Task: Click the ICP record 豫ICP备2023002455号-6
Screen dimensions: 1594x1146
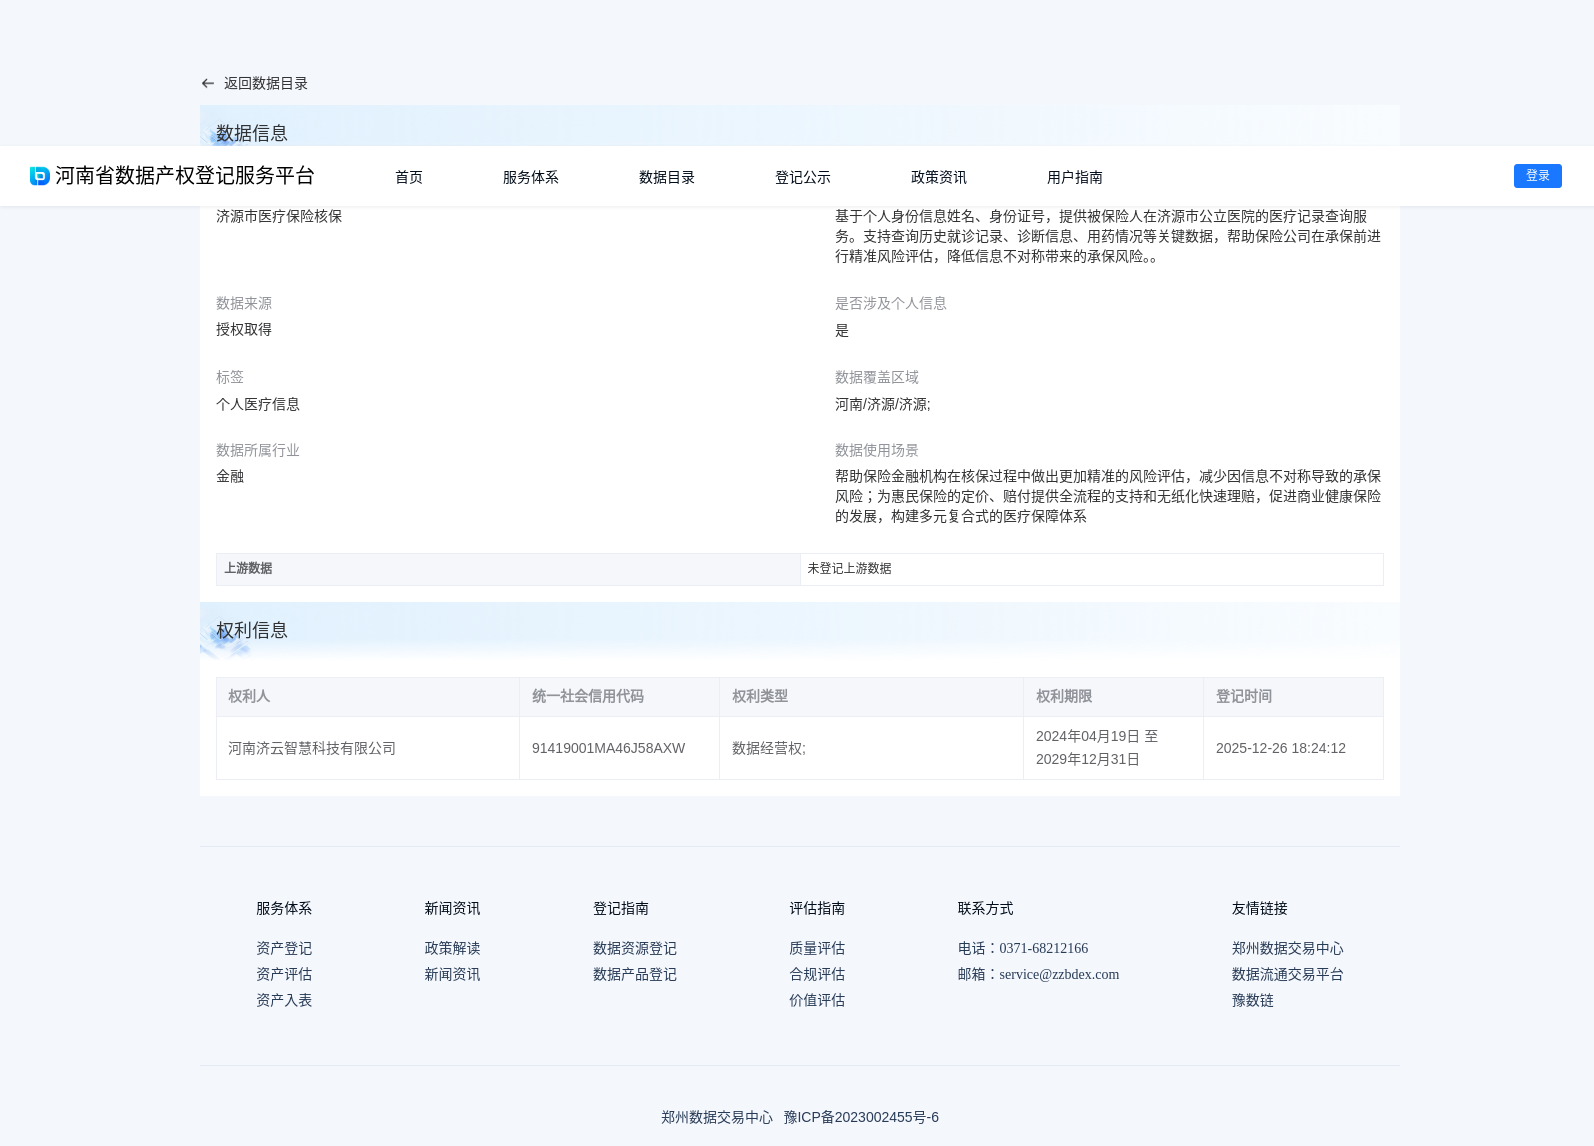Action: [x=861, y=1117]
